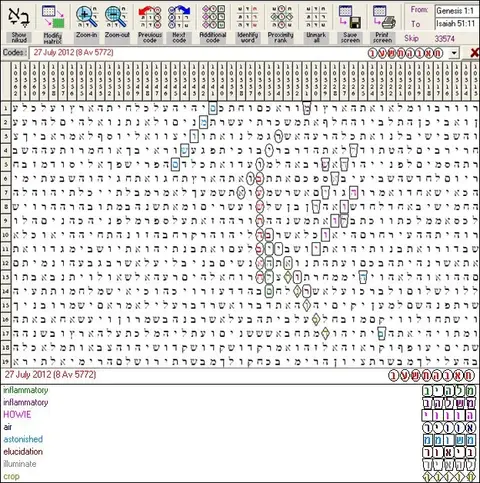Screen dimensions: 480x483
Task: Click the Skip label
Action: [411, 39]
